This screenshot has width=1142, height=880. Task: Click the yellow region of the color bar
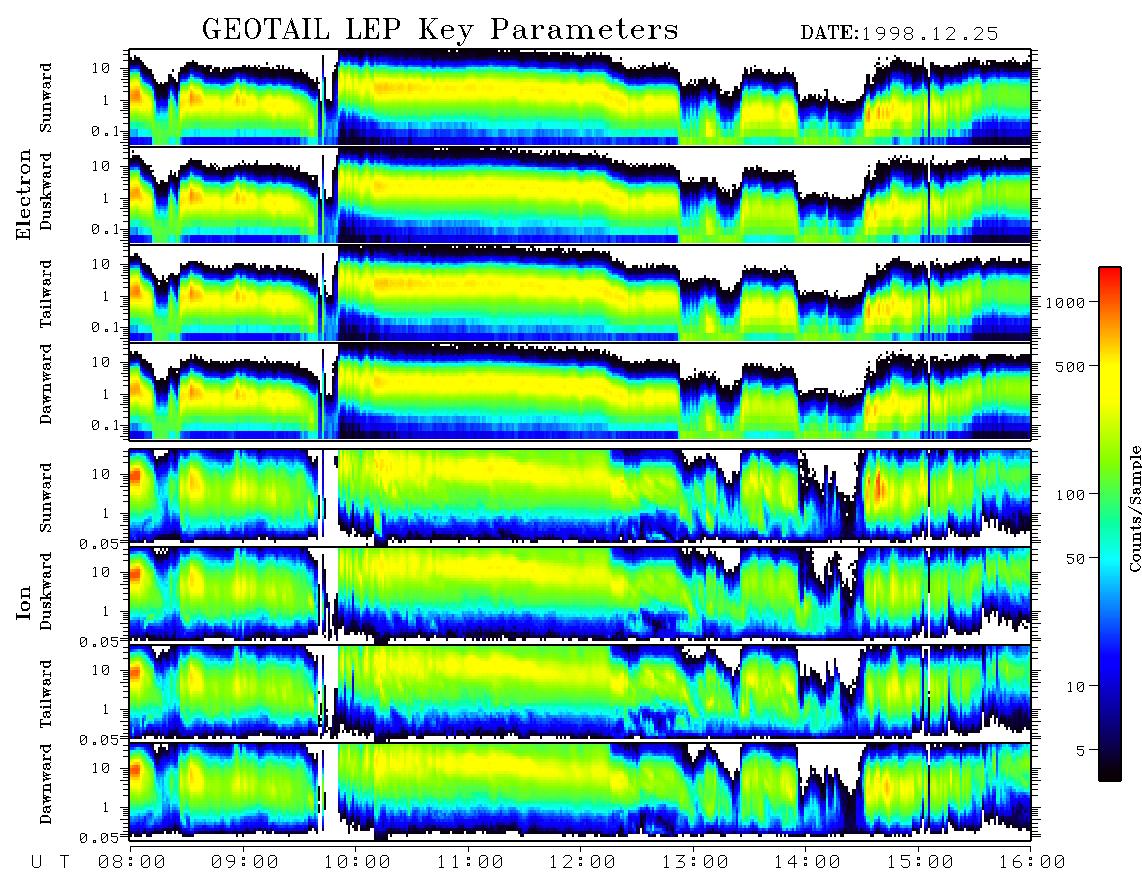pos(1110,379)
